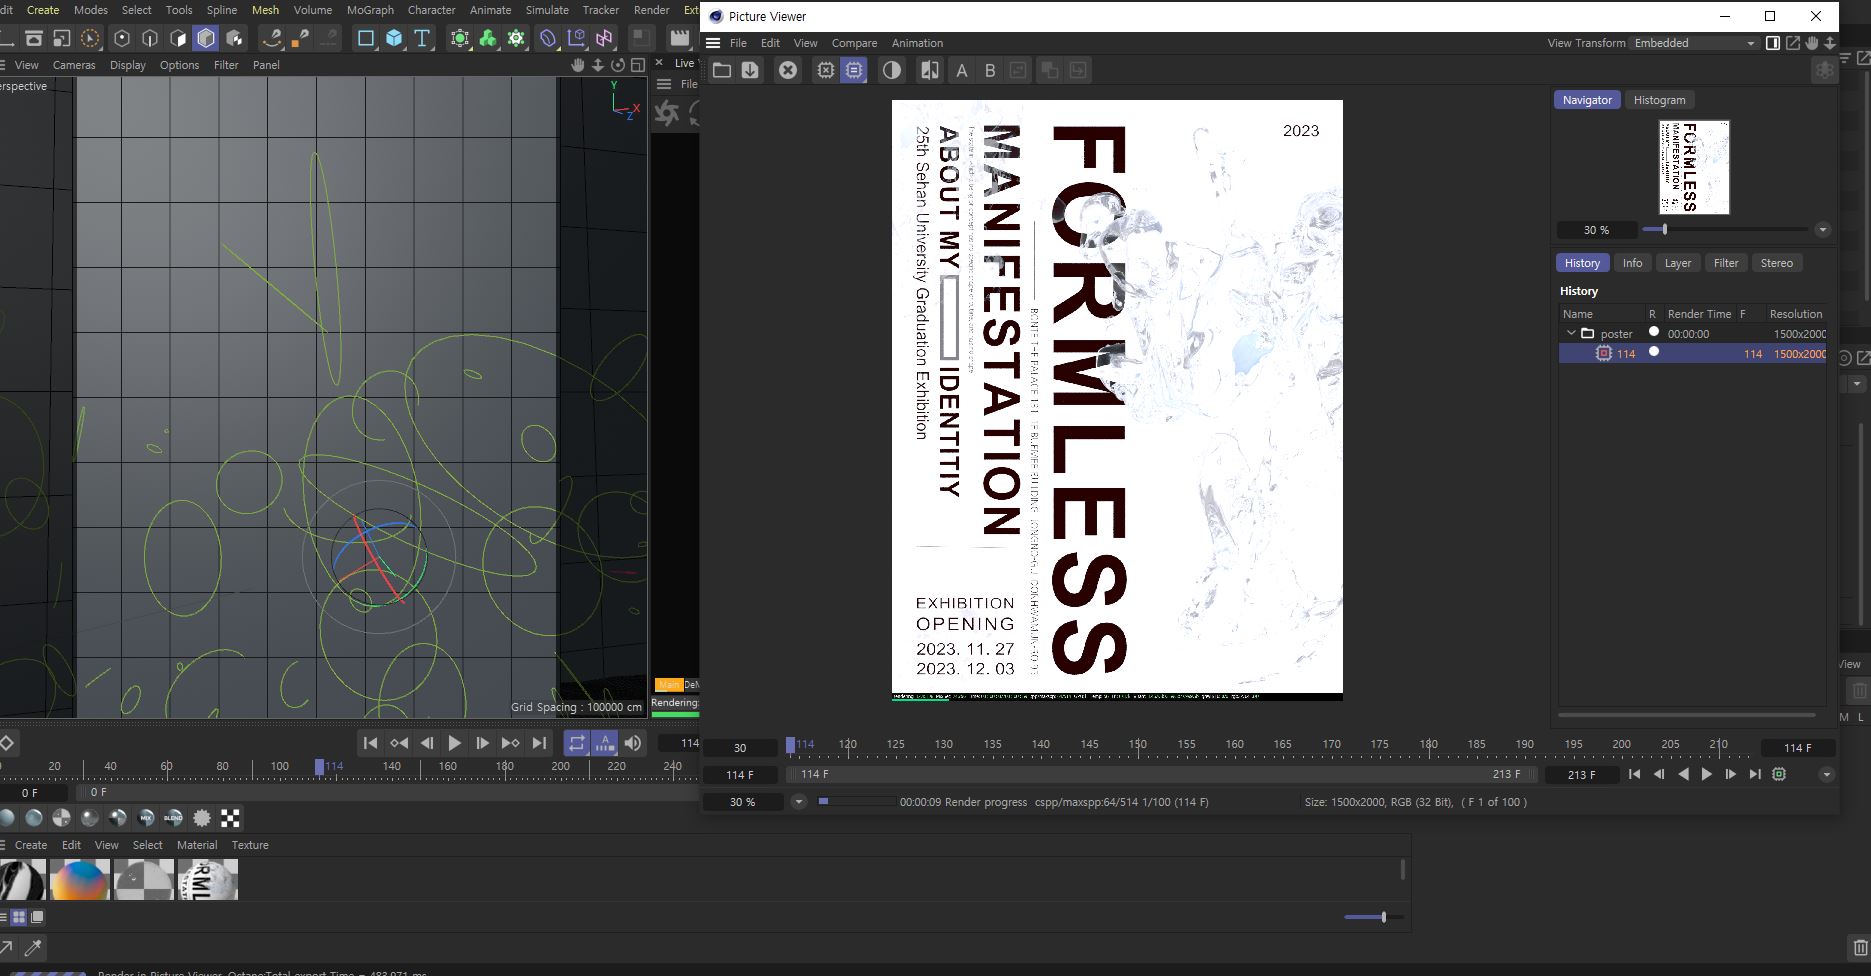Click the Picture Viewer start frame field 114 F
Image resolution: width=1871 pixels, height=976 pixels.
pos(740,775)
